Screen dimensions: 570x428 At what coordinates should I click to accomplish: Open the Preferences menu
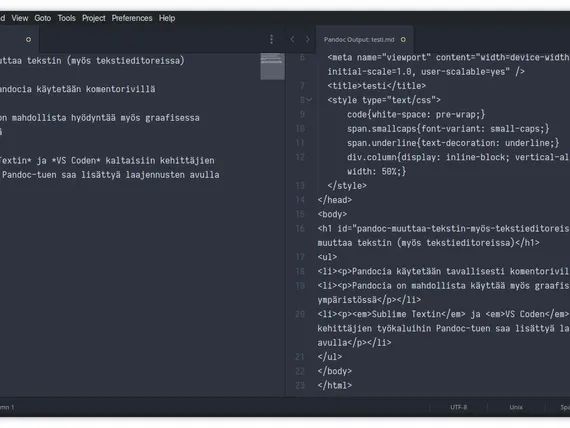tap(132, 18)
